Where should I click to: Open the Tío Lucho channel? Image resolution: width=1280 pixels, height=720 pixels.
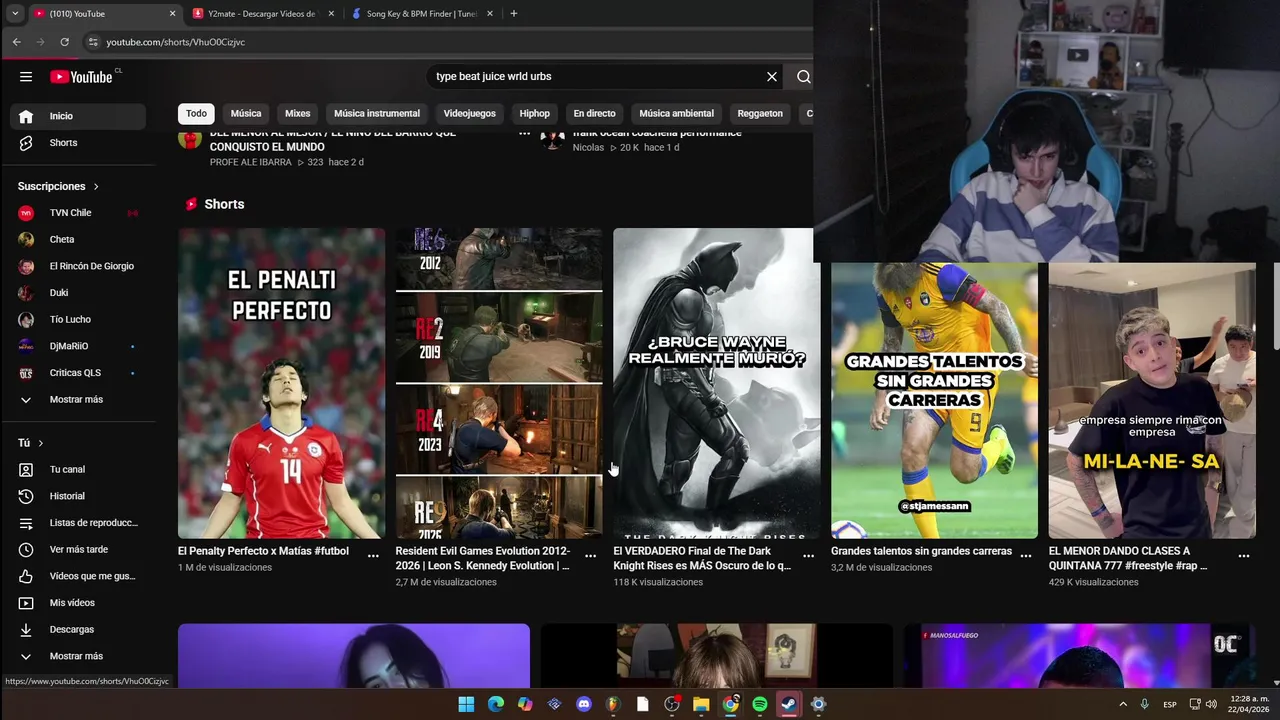(78, 320)
